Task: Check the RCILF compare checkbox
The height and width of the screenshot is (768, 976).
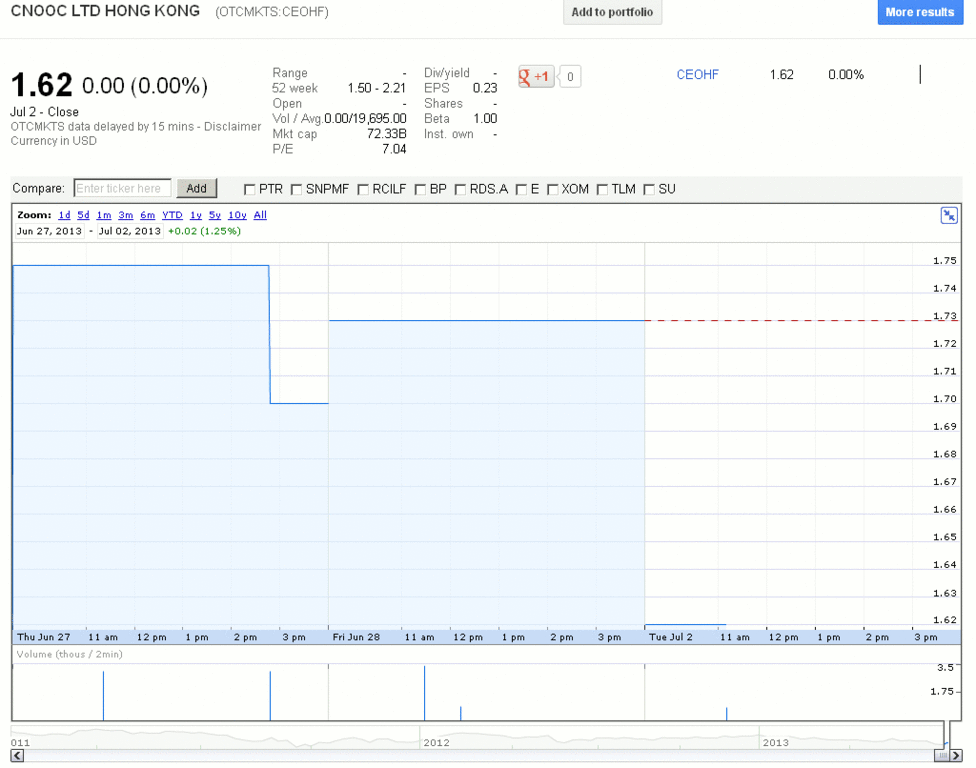Action: (363, 190)
